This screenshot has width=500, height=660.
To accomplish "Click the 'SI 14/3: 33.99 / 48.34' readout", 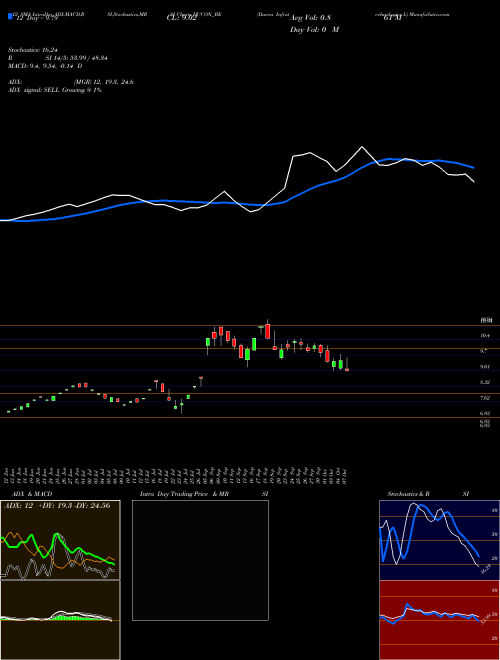I will pos(77,58).
